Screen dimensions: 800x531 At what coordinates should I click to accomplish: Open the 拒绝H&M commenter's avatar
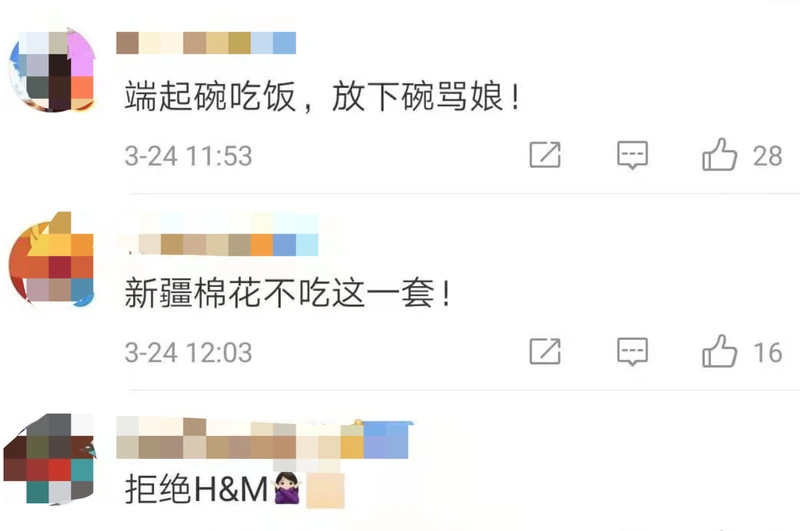click(49, 458)
